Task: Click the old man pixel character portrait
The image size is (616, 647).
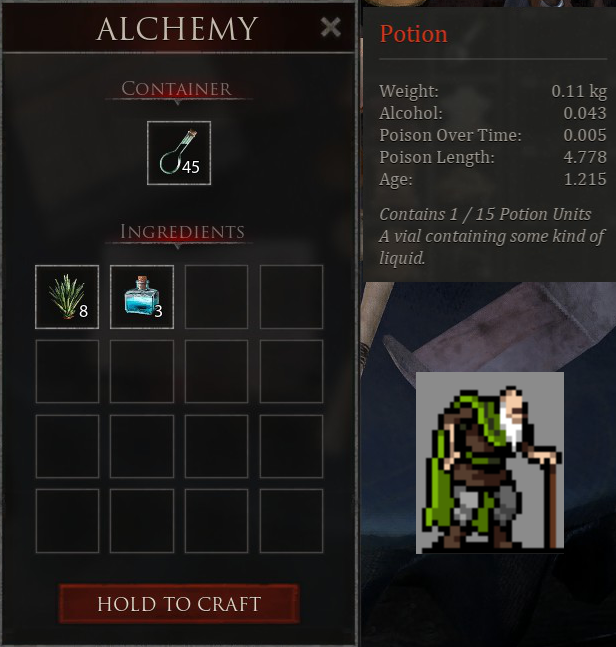Action: coord(490,463)
